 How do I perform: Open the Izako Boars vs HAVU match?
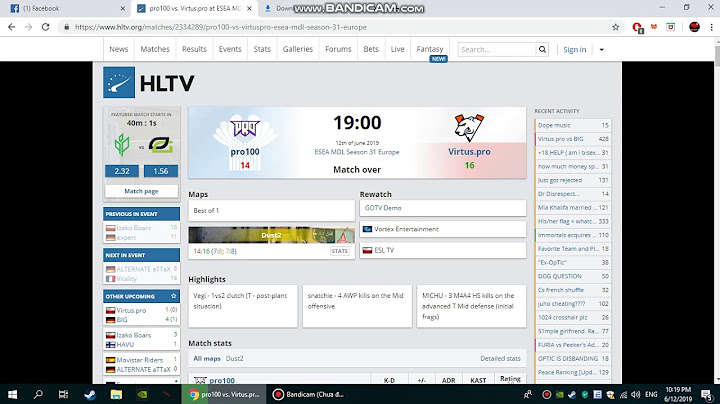coord(141,340)
